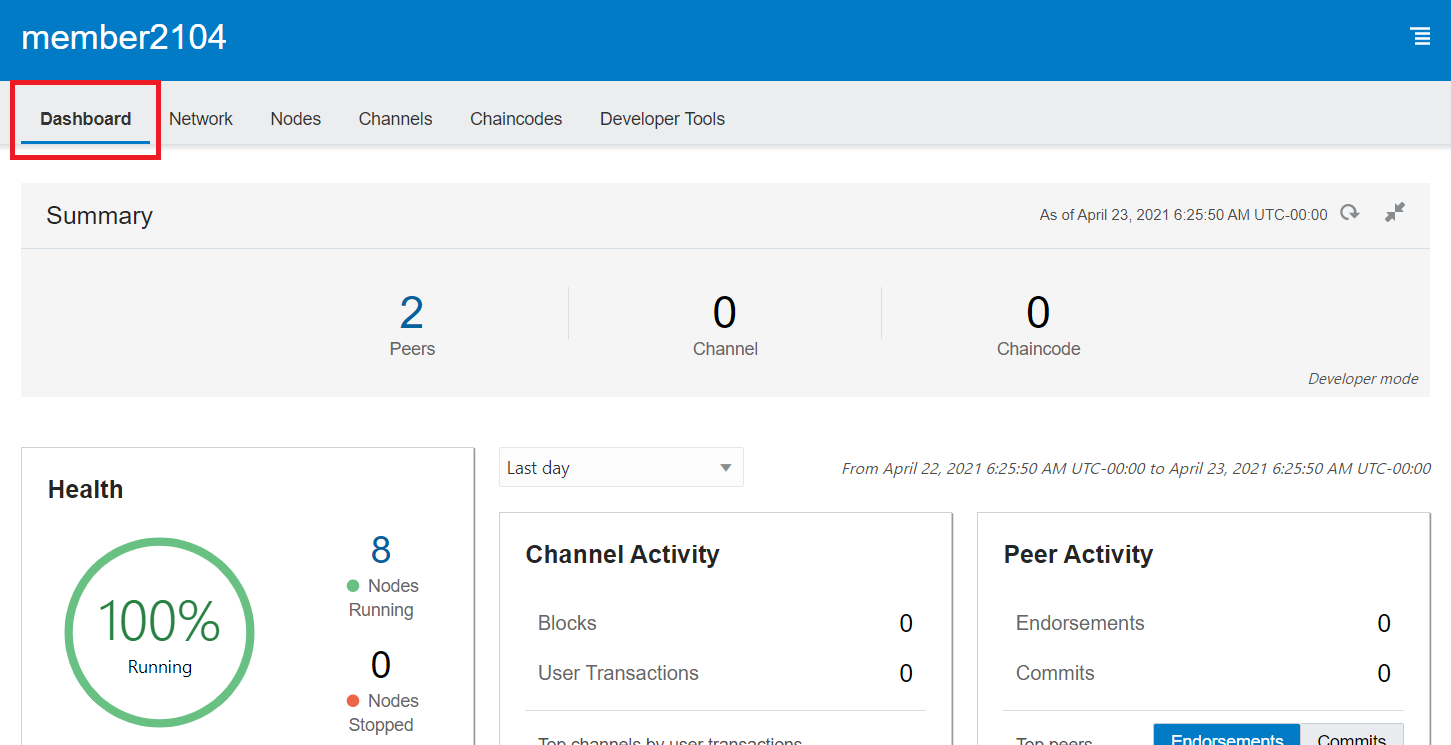Viewport: 1451px width, 745px height.
Task: Open the Nodes tab
Action: point(295,118)
